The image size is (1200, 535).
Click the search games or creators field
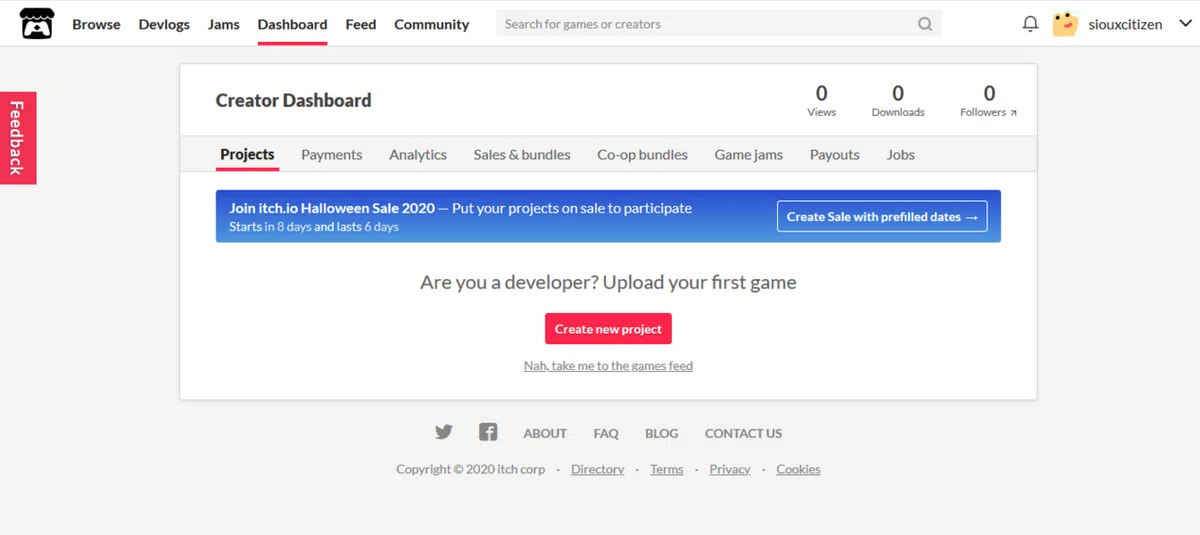pos(718,24)
